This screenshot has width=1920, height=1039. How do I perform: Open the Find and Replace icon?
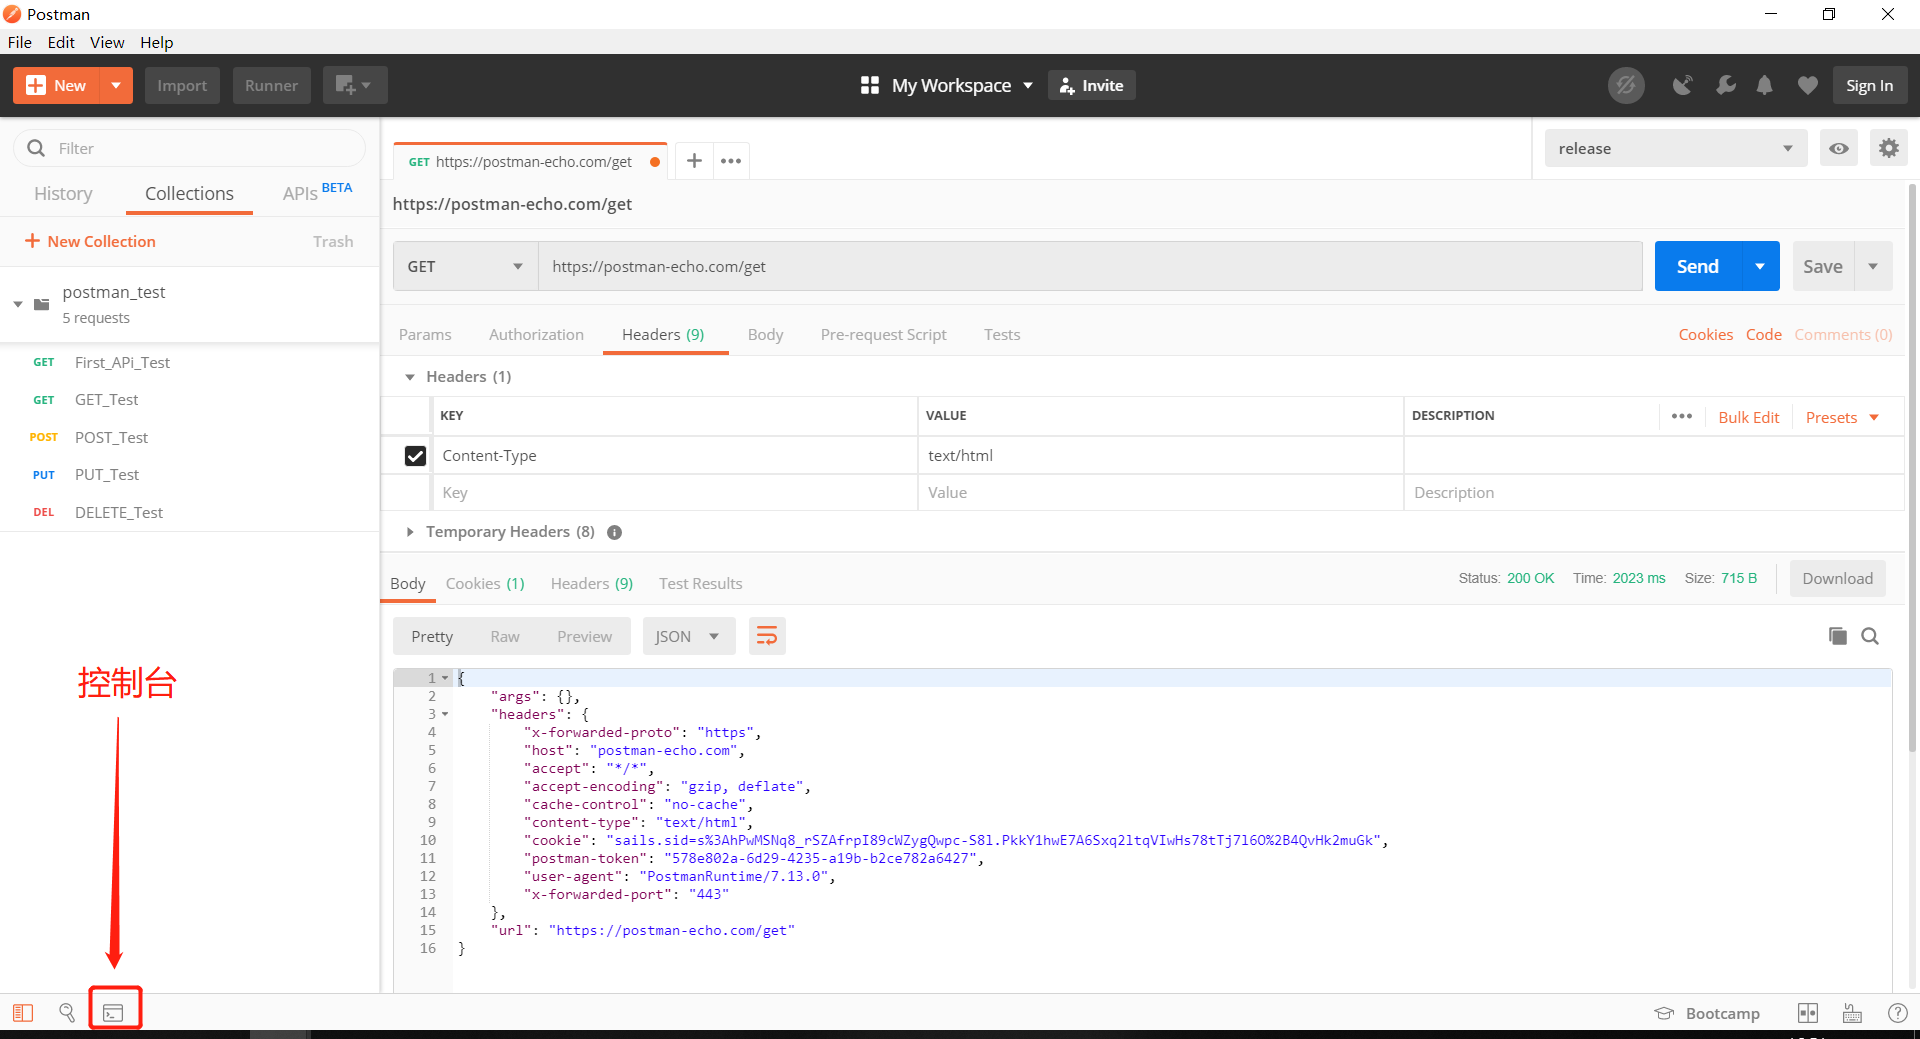click(67, 1013)
